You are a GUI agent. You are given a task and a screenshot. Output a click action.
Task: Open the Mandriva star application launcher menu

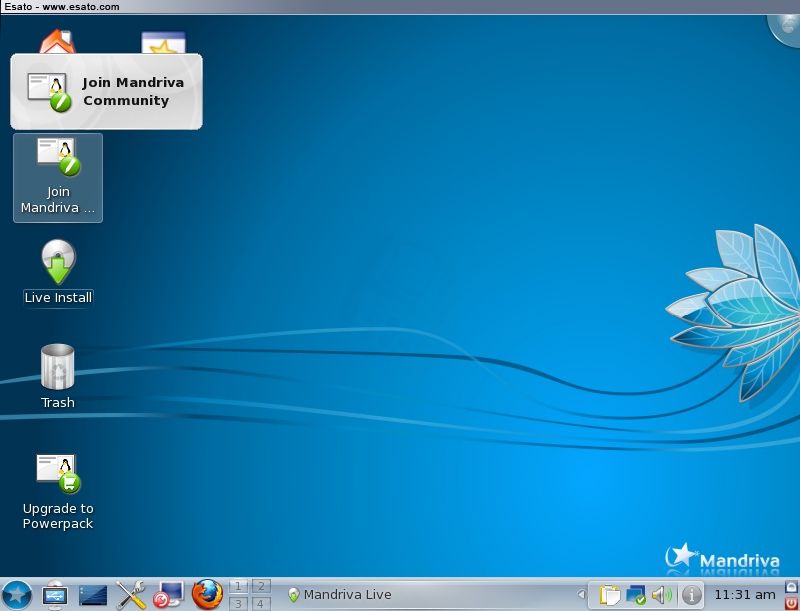point(17,595)
